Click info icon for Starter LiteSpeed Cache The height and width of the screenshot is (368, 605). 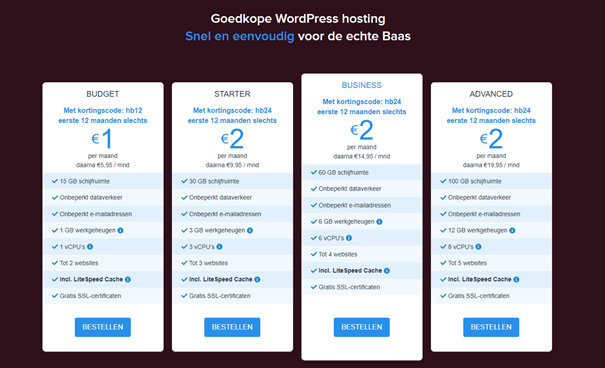click(257, 279)
